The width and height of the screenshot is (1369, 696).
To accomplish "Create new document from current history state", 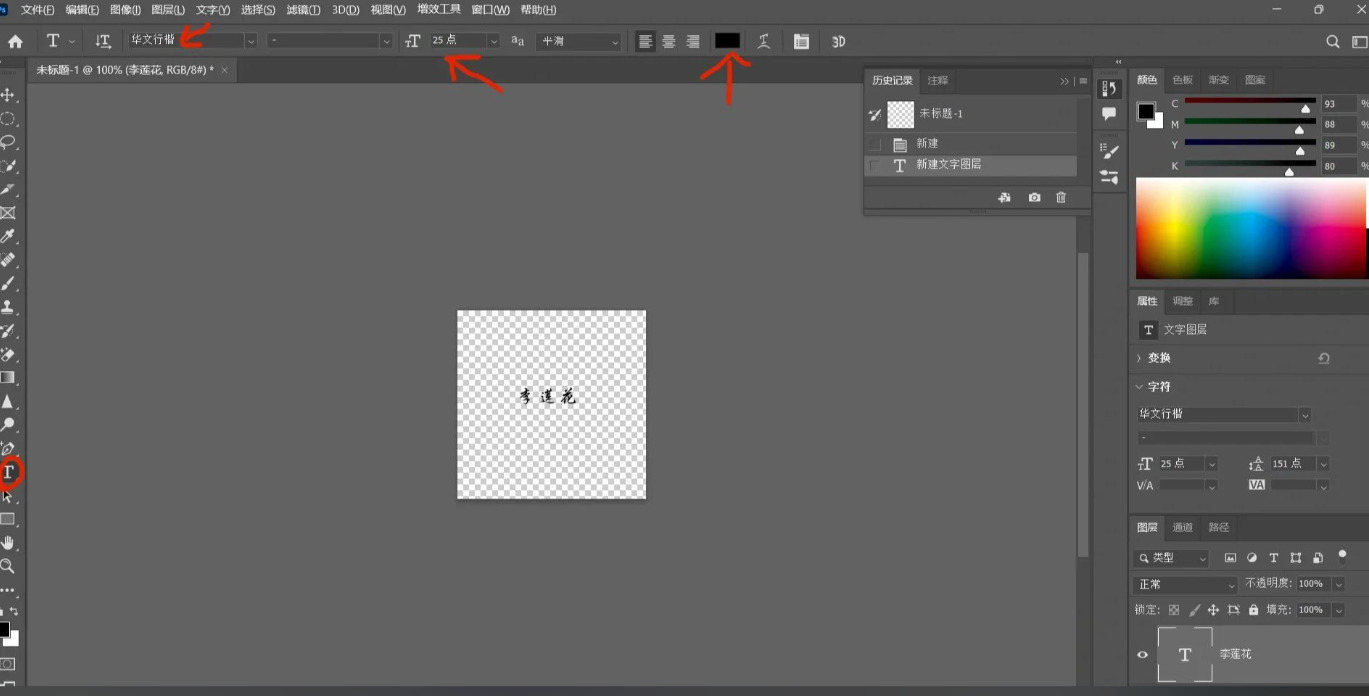I will click(1004, 198).
